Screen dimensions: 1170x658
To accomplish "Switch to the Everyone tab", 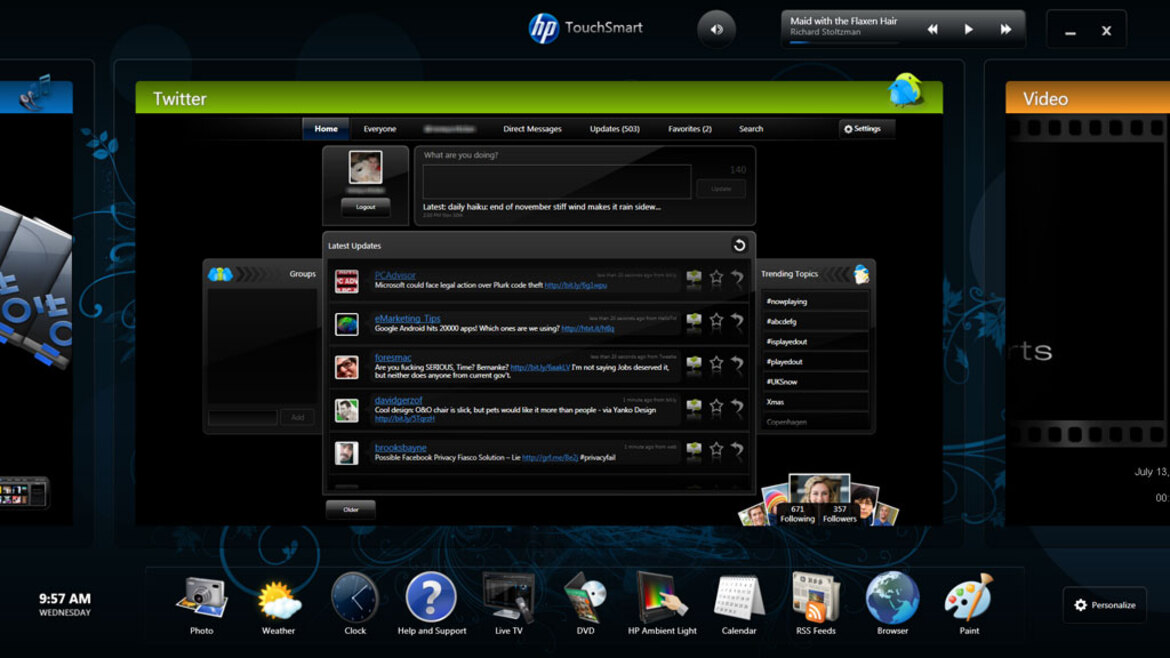I will click(x=380, y=129).
